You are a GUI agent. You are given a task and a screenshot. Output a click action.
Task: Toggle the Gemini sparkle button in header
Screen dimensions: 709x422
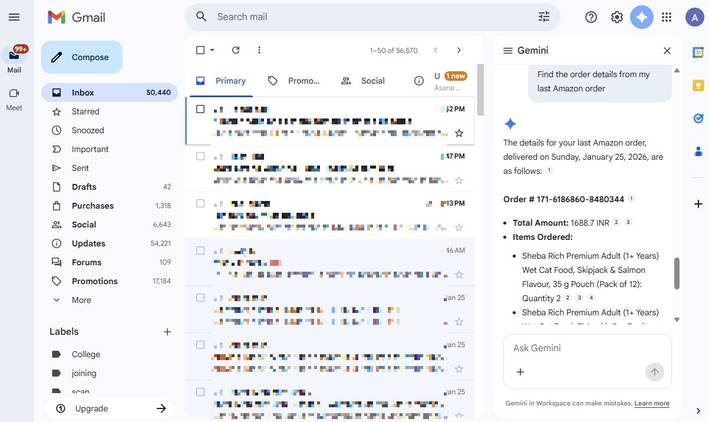point(642,17)
